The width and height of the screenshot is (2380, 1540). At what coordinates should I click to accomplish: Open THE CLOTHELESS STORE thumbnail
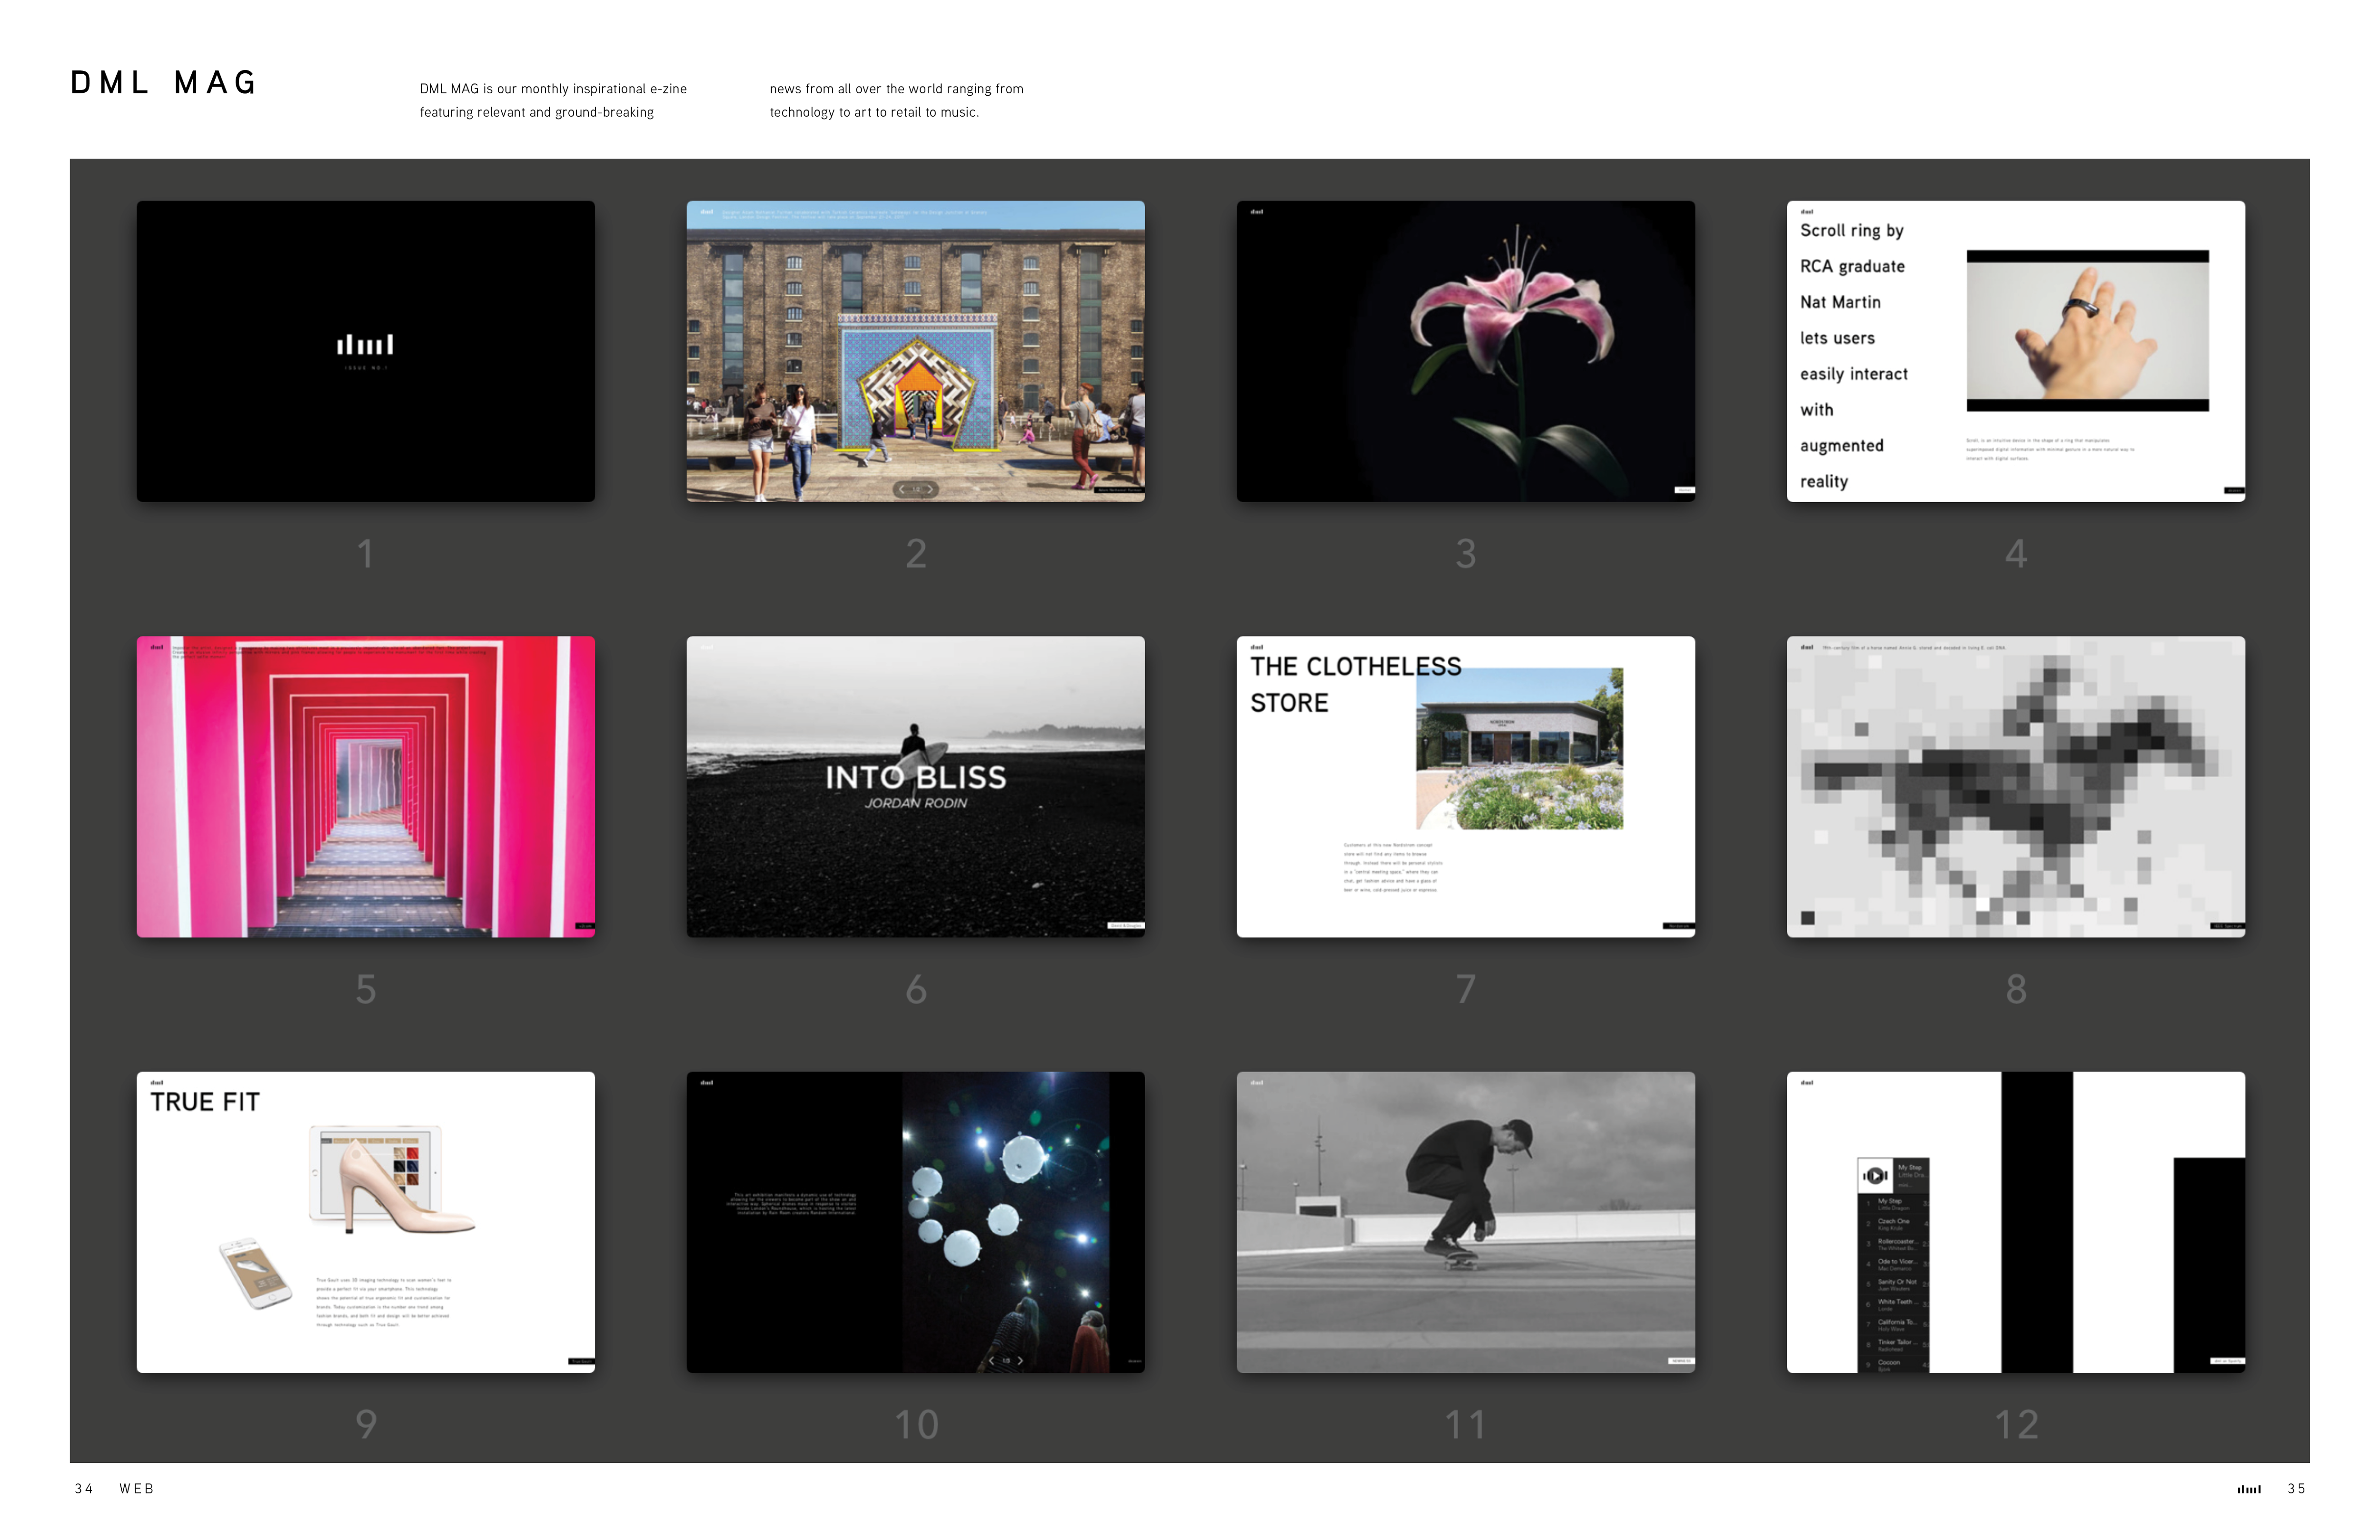tap(1465, 786)
